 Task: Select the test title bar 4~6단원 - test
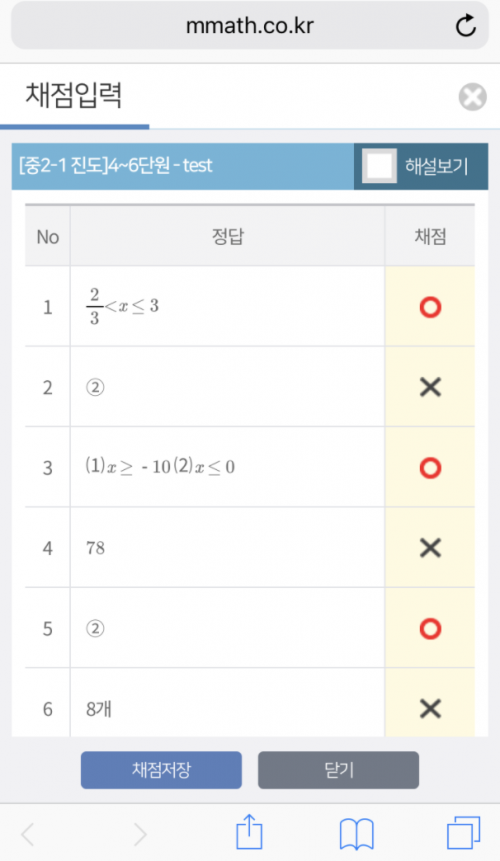tap(183, 166)
